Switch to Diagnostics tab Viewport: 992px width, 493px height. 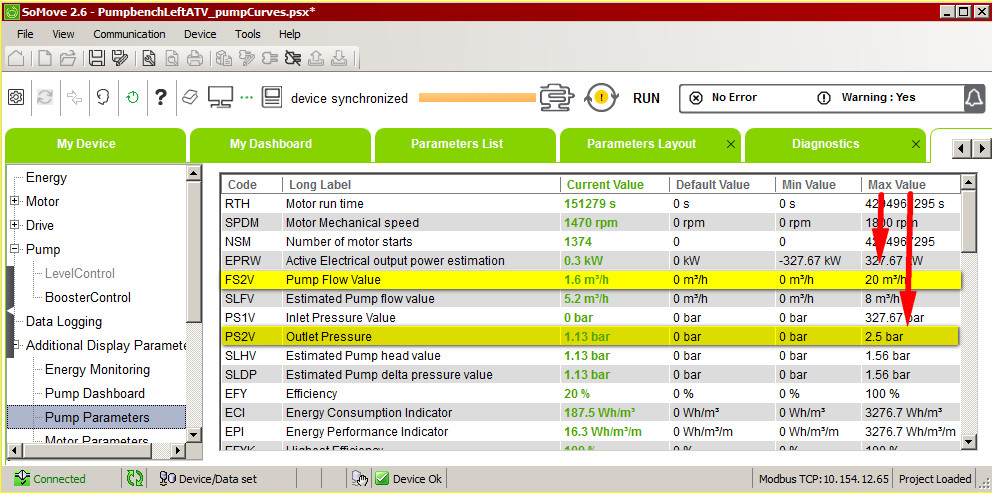pyautogui.click(x=834, y=144)
